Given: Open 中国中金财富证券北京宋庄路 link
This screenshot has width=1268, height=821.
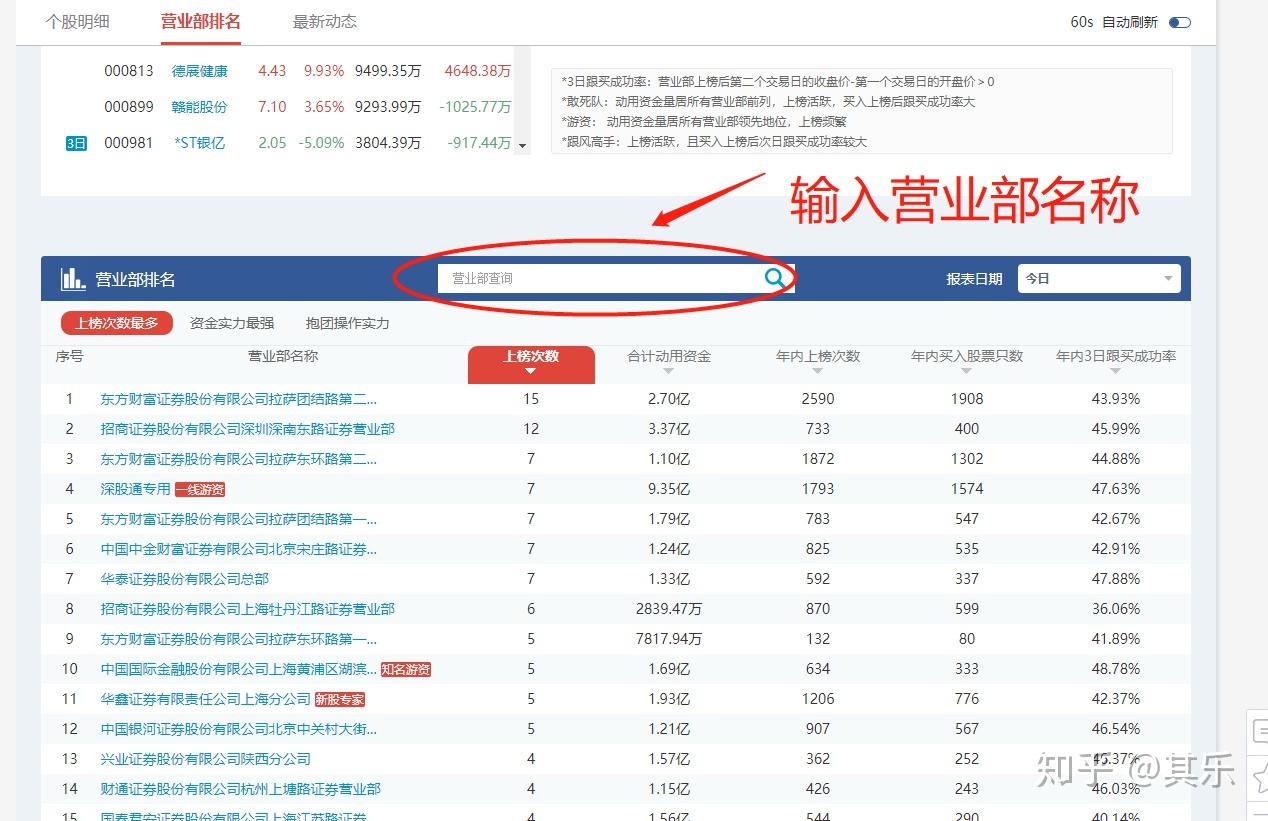Looking at the screenshot, I should pyautogui.click(x=239, y=549).
